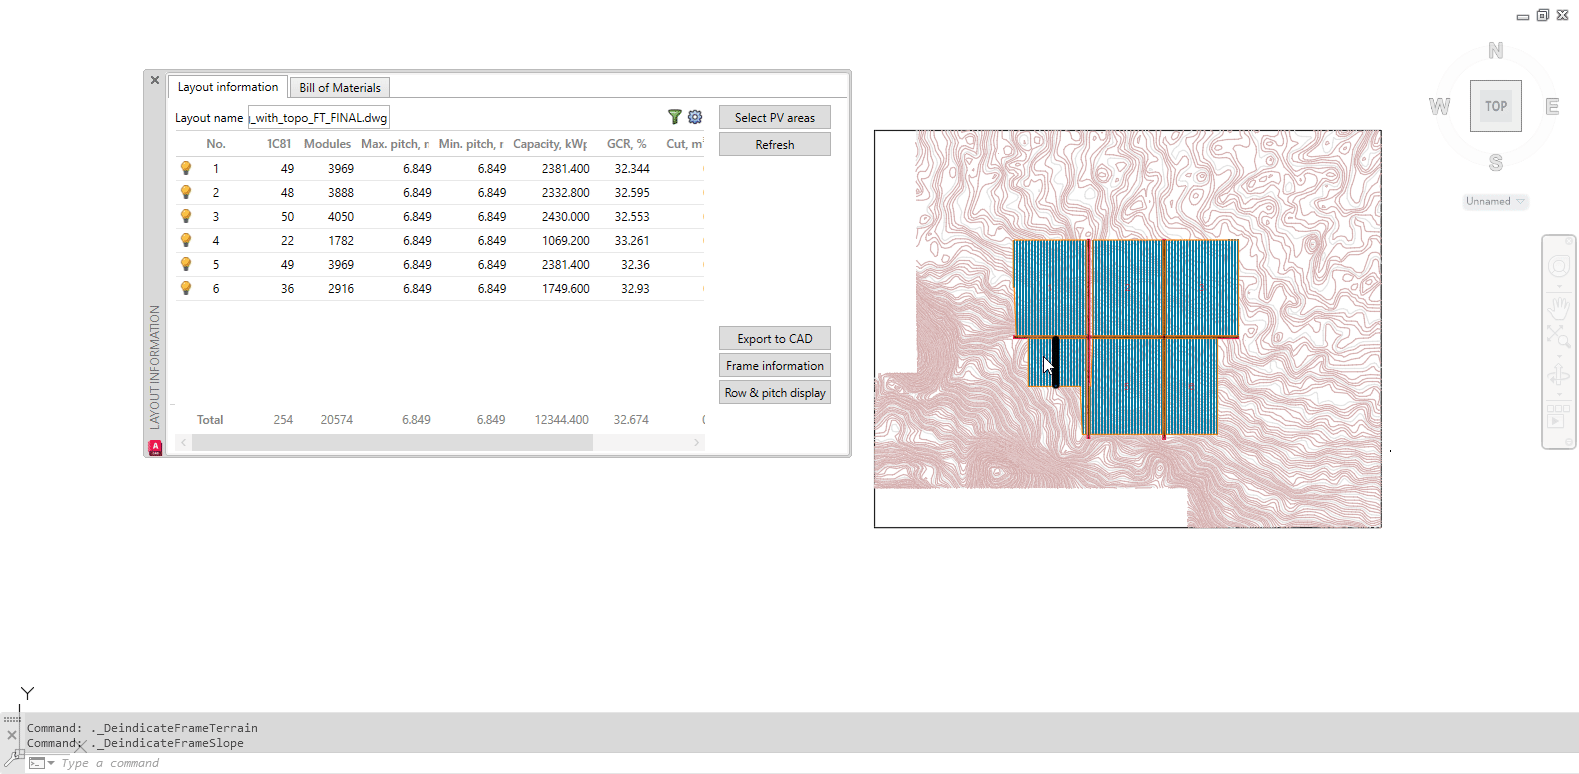Click the Select PV areas button
This screenshot has width=1579, height=774.
(775, 117)
